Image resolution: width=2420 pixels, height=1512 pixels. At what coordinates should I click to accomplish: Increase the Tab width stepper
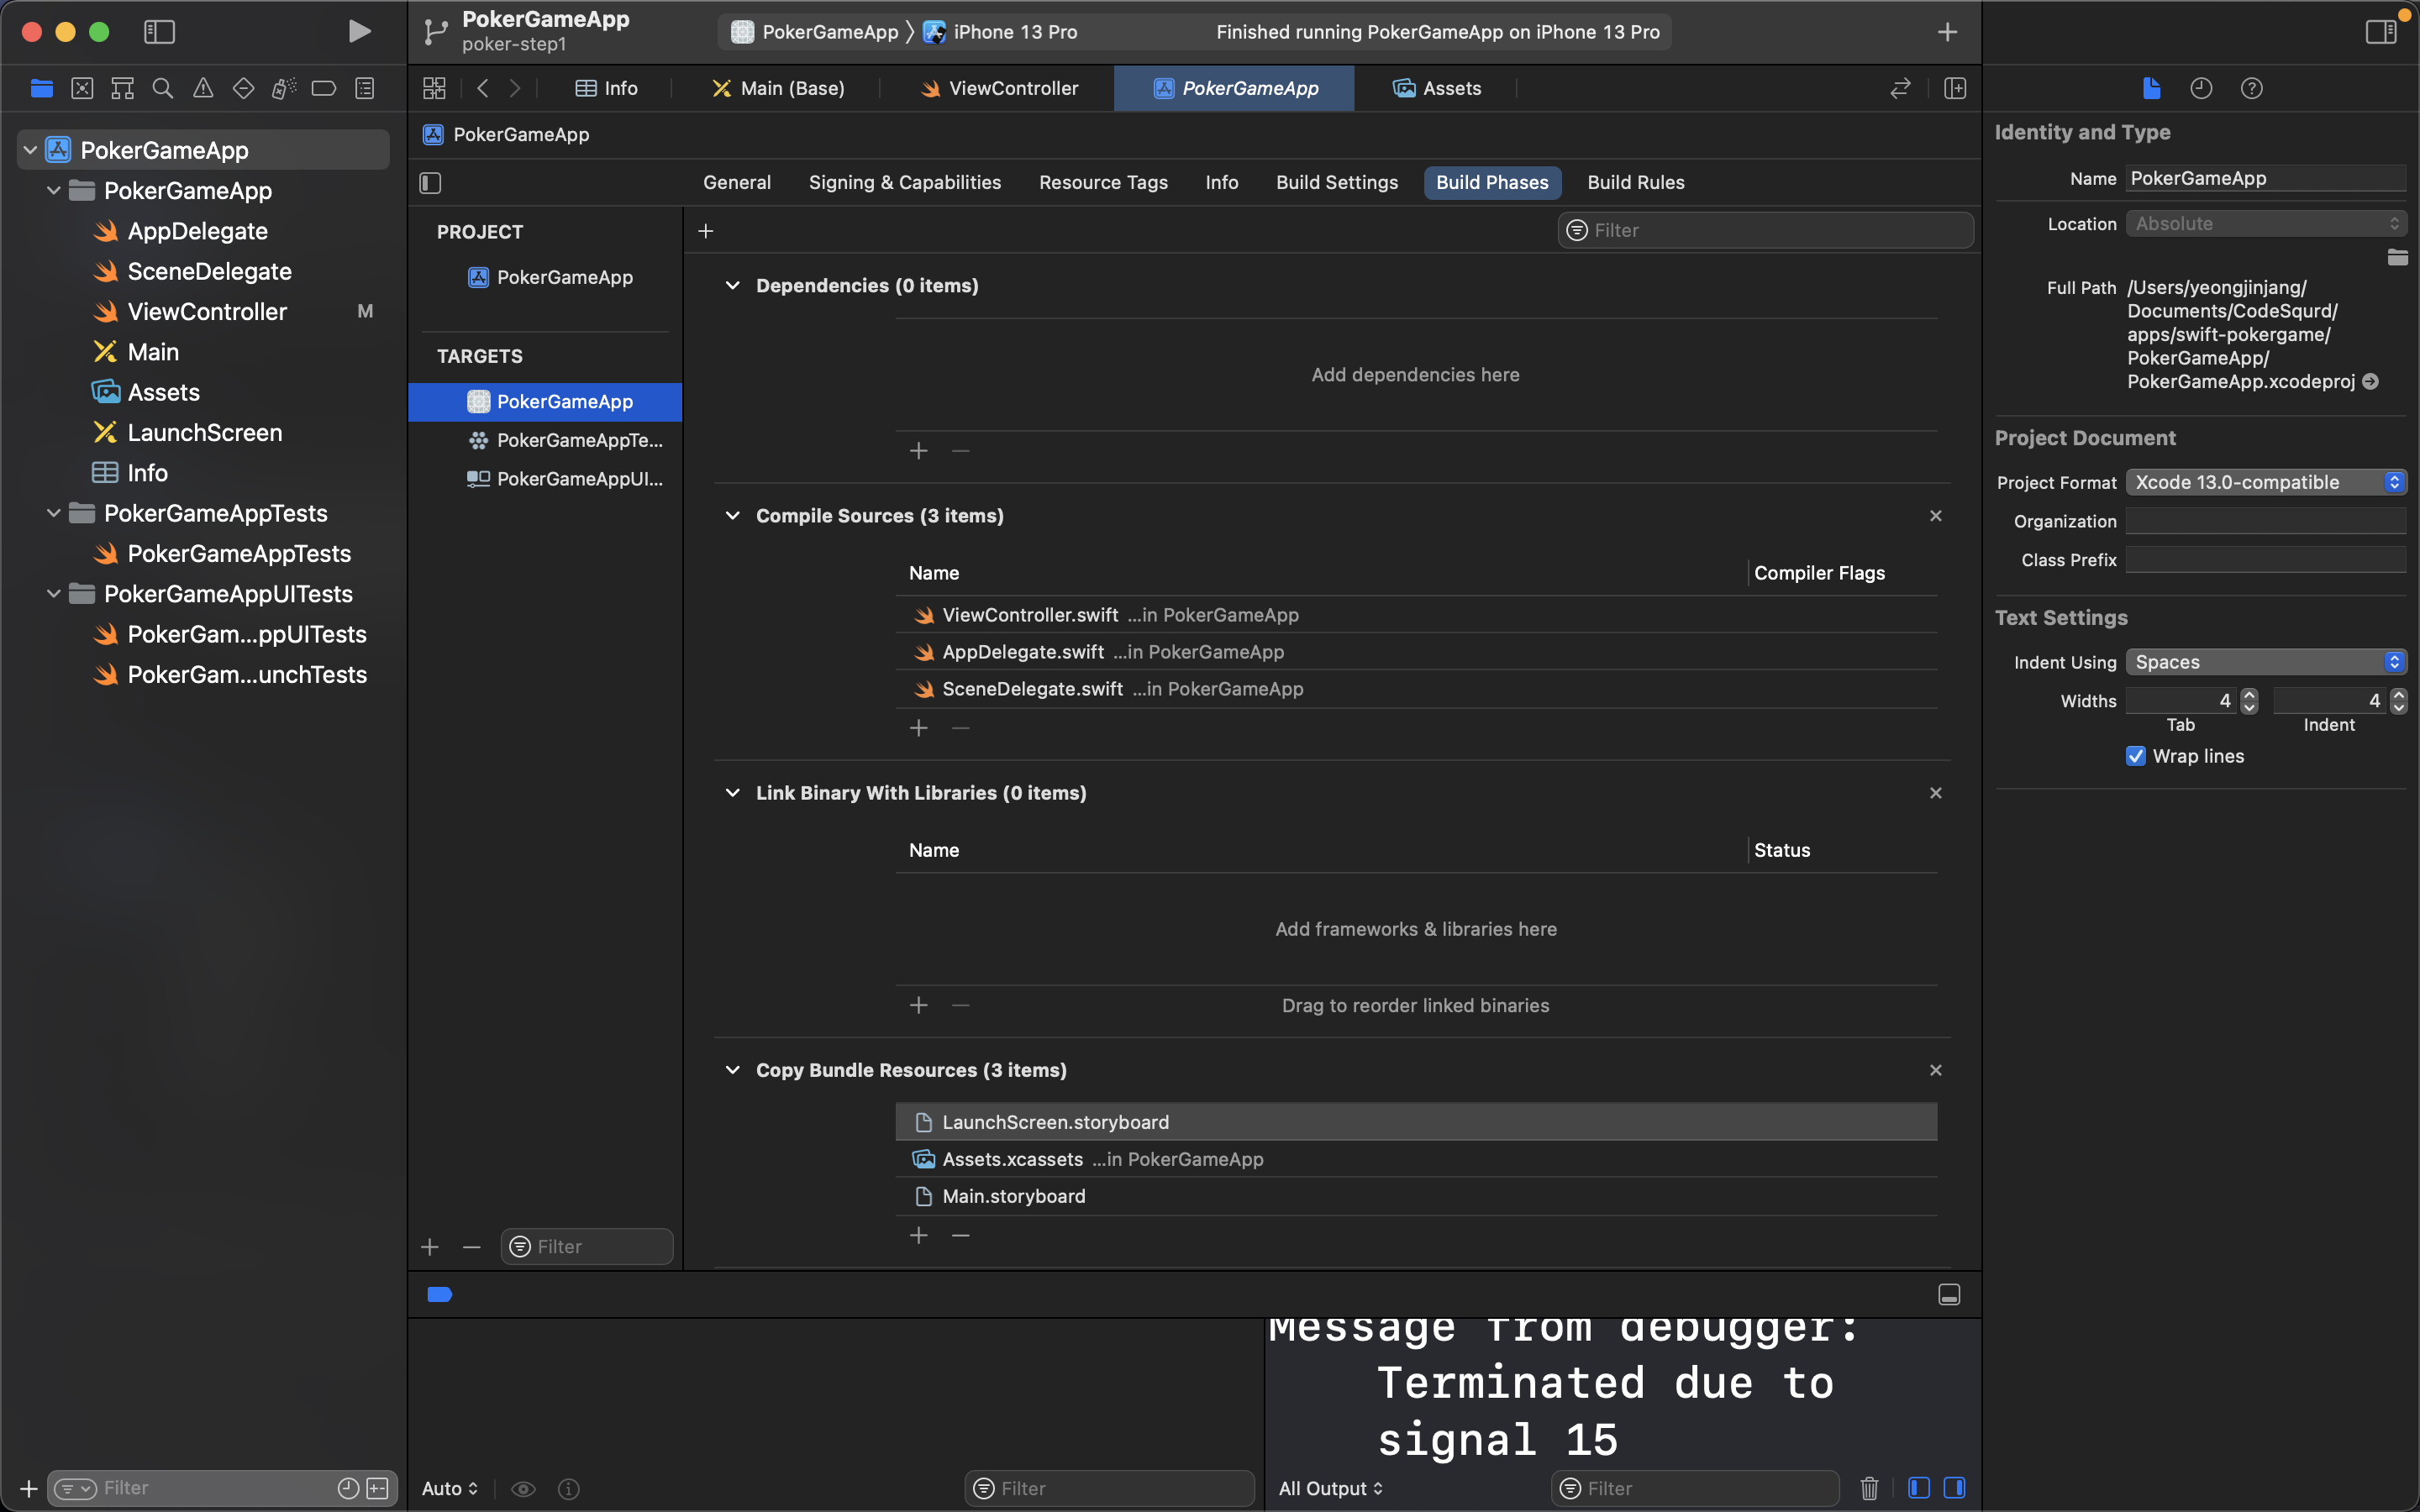coord(2249,694)
